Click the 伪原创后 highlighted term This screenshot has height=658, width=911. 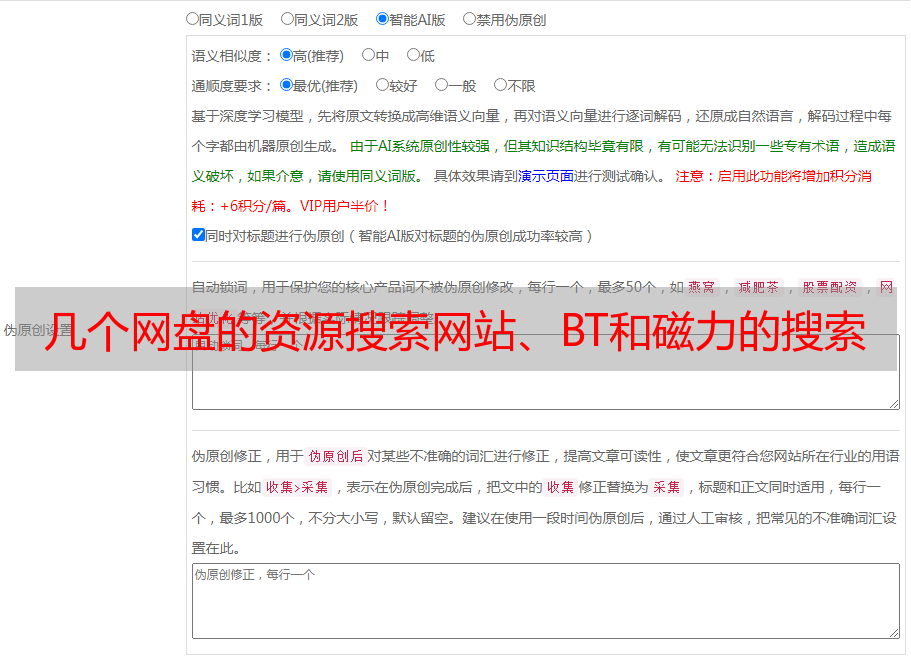pyautogui.click(x=335, y=456)
